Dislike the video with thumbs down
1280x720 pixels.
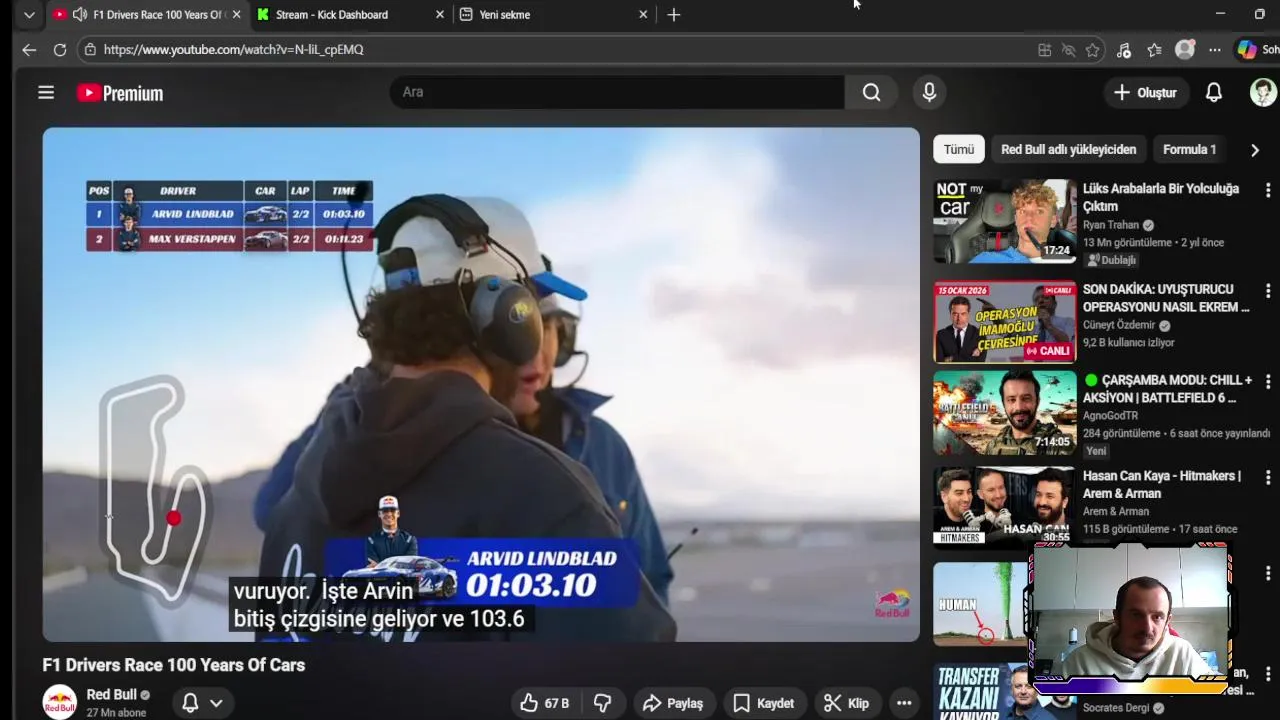pos(602,703)
